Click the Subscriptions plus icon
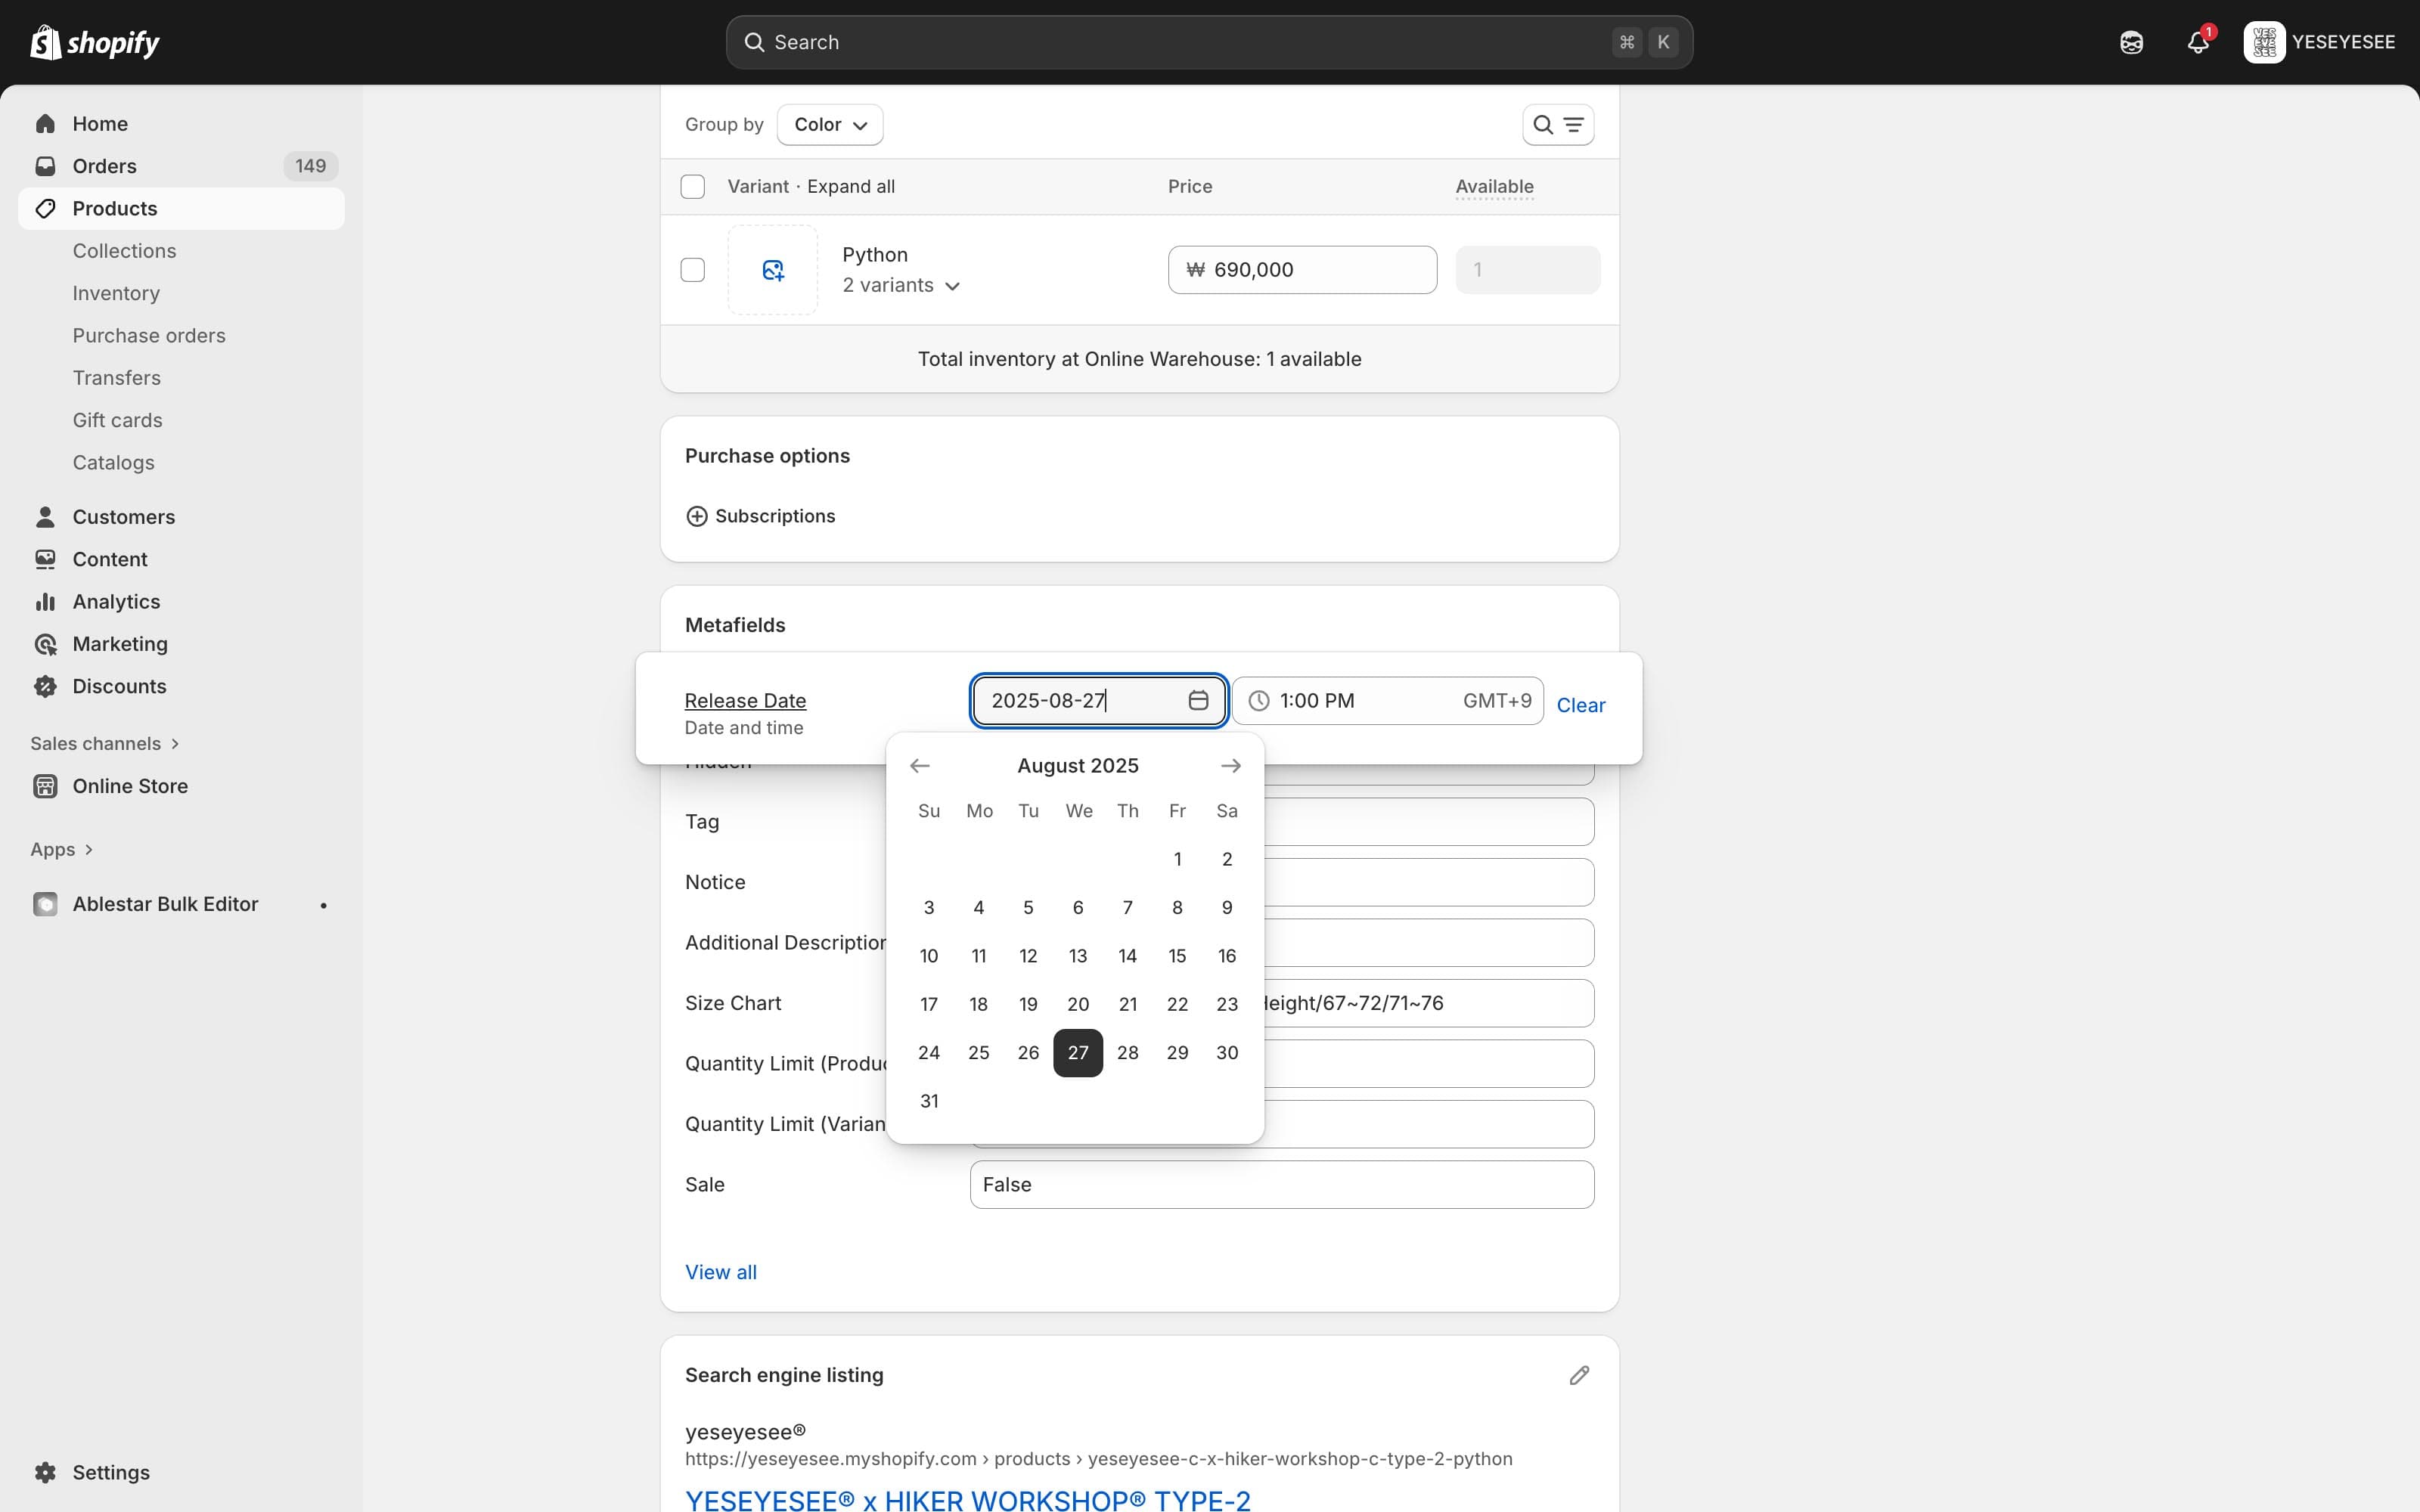This screenshot has width=2420, height=1512. coord(697,516)
